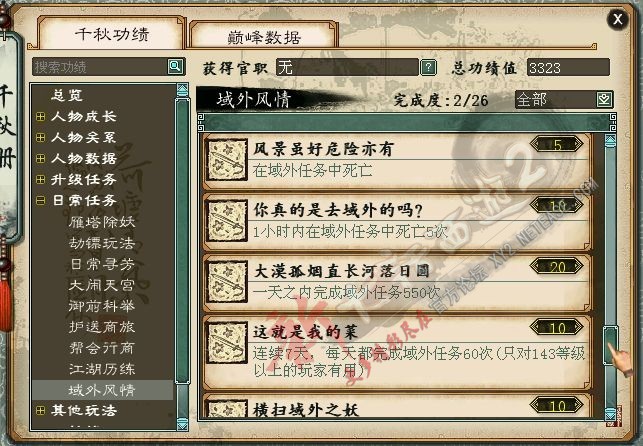
Task: Collapse the 日常任务 category
Action: point(40,200)
